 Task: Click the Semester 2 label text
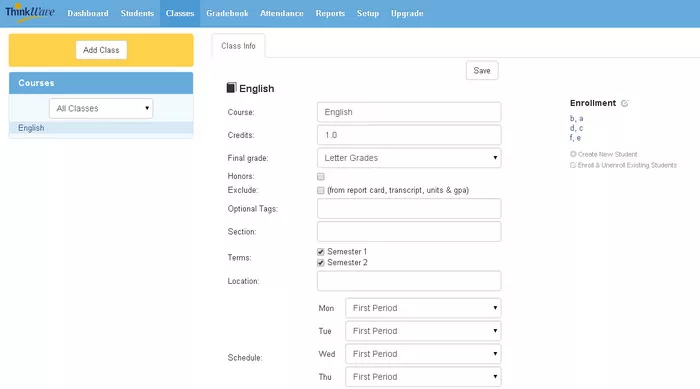347,263
